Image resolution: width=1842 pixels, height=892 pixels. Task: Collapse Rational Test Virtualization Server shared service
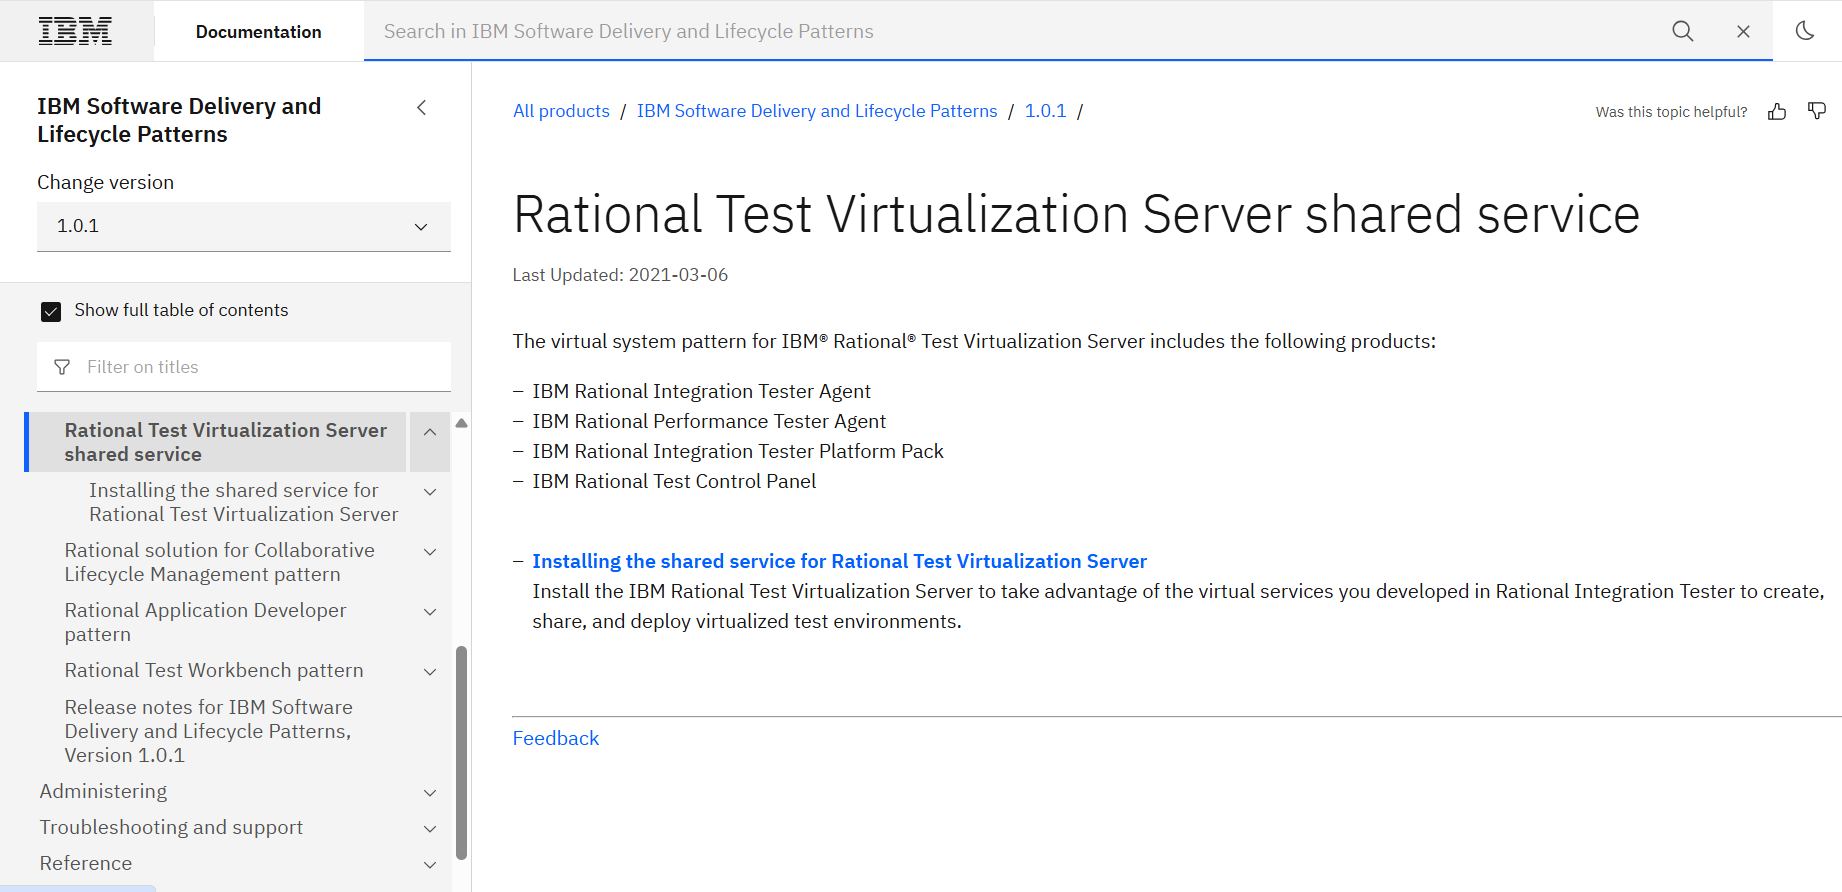(x=430, y=432)
